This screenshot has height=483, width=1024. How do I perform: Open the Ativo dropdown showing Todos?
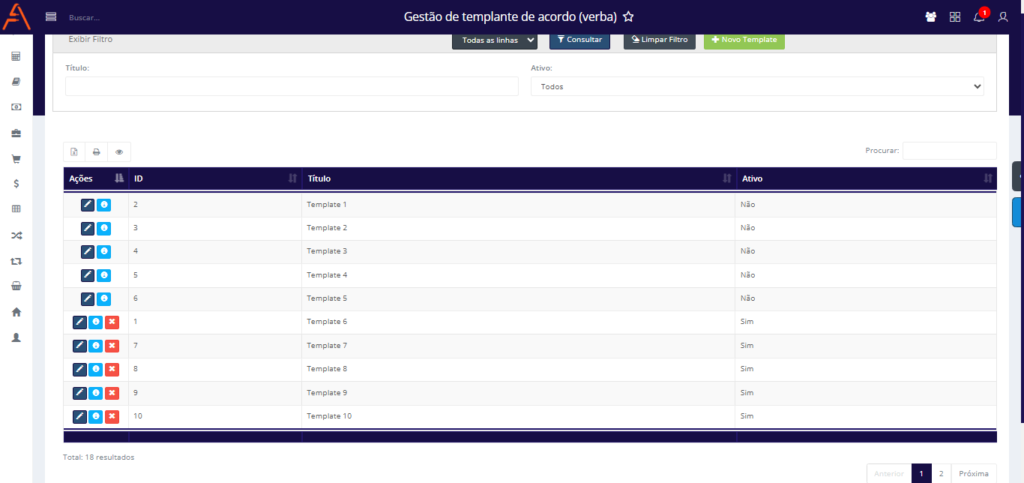point(758,87)
